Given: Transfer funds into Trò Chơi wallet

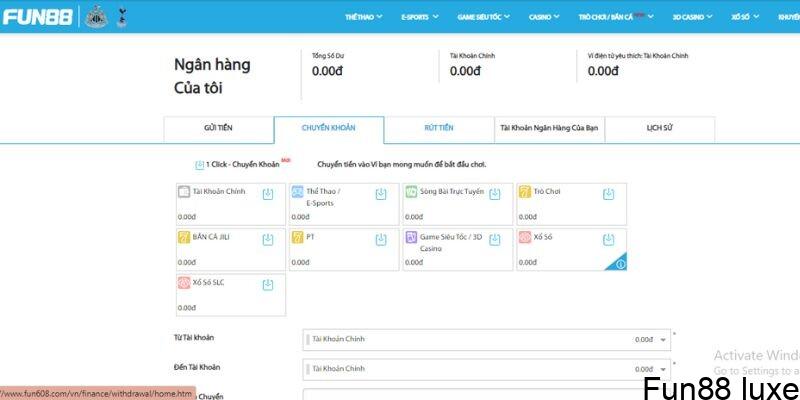Looking at the screenshot, I should point(608,194).
